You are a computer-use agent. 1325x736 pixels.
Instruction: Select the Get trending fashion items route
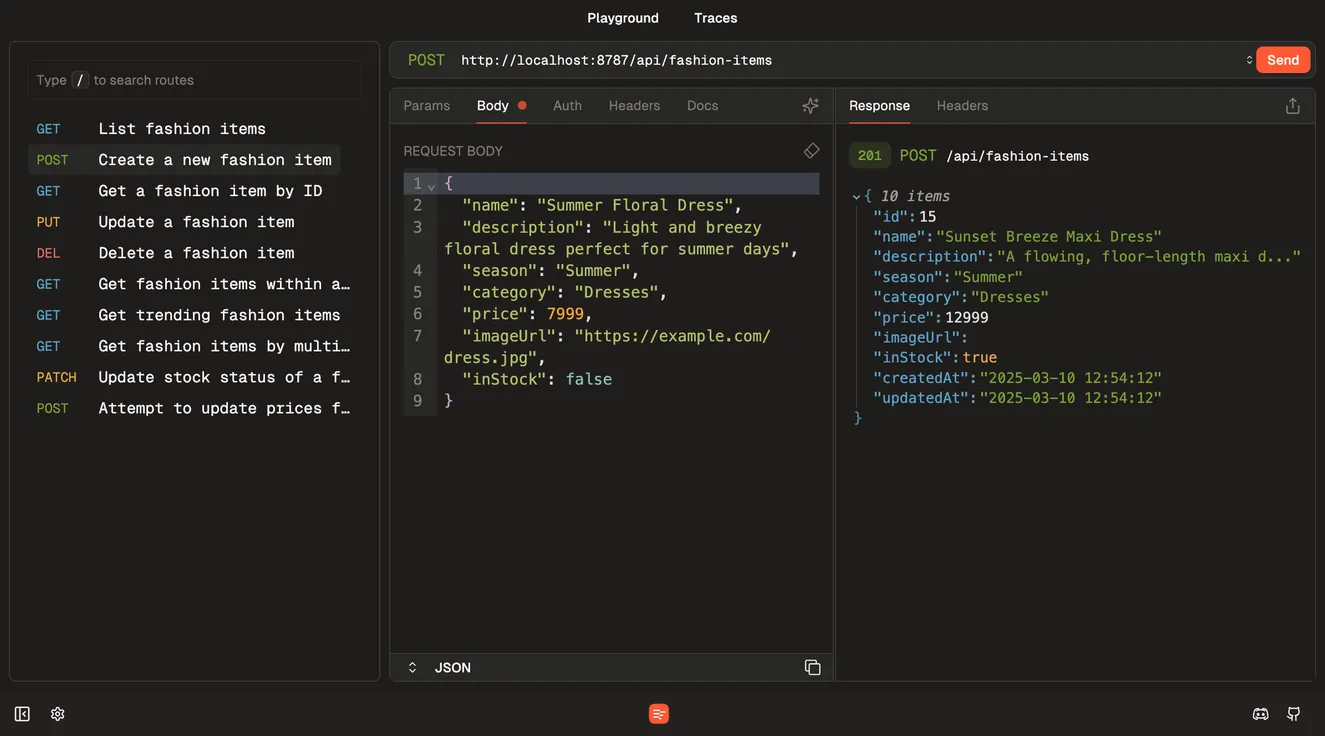click(219, 313)
